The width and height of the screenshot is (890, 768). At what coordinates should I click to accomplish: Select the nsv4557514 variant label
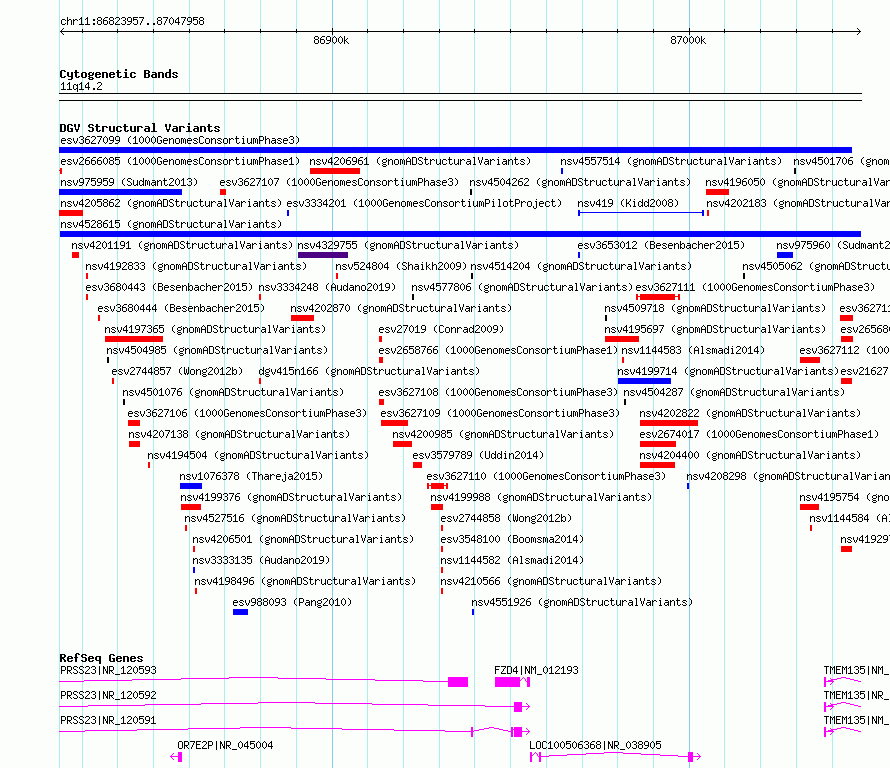pyautogui.click(x=671, y=161)
